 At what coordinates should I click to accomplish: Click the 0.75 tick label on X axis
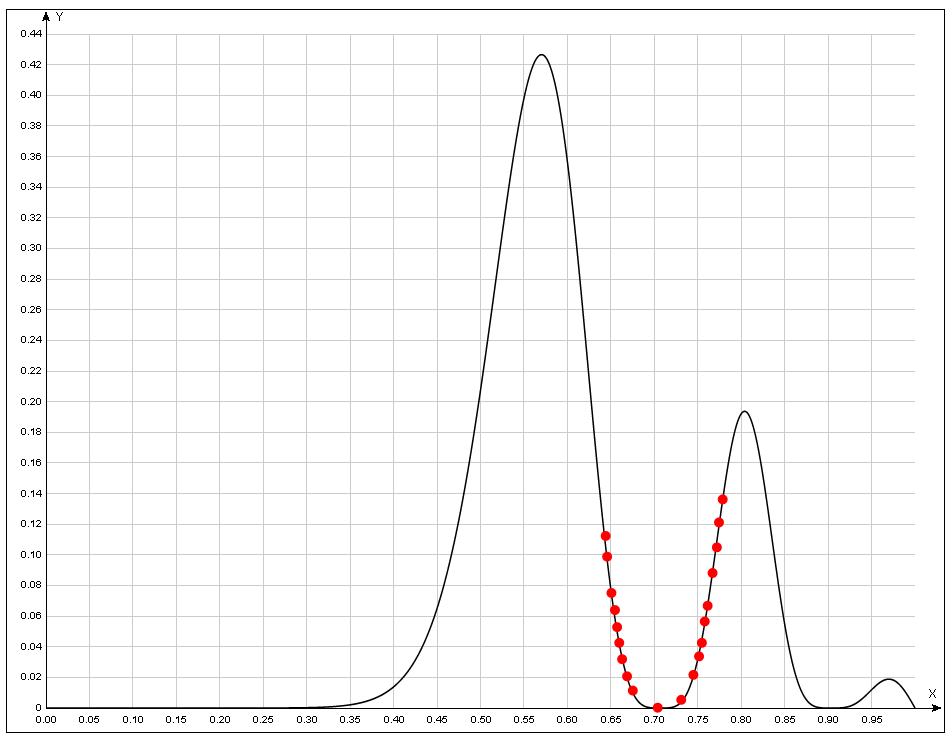click(698, 720)
